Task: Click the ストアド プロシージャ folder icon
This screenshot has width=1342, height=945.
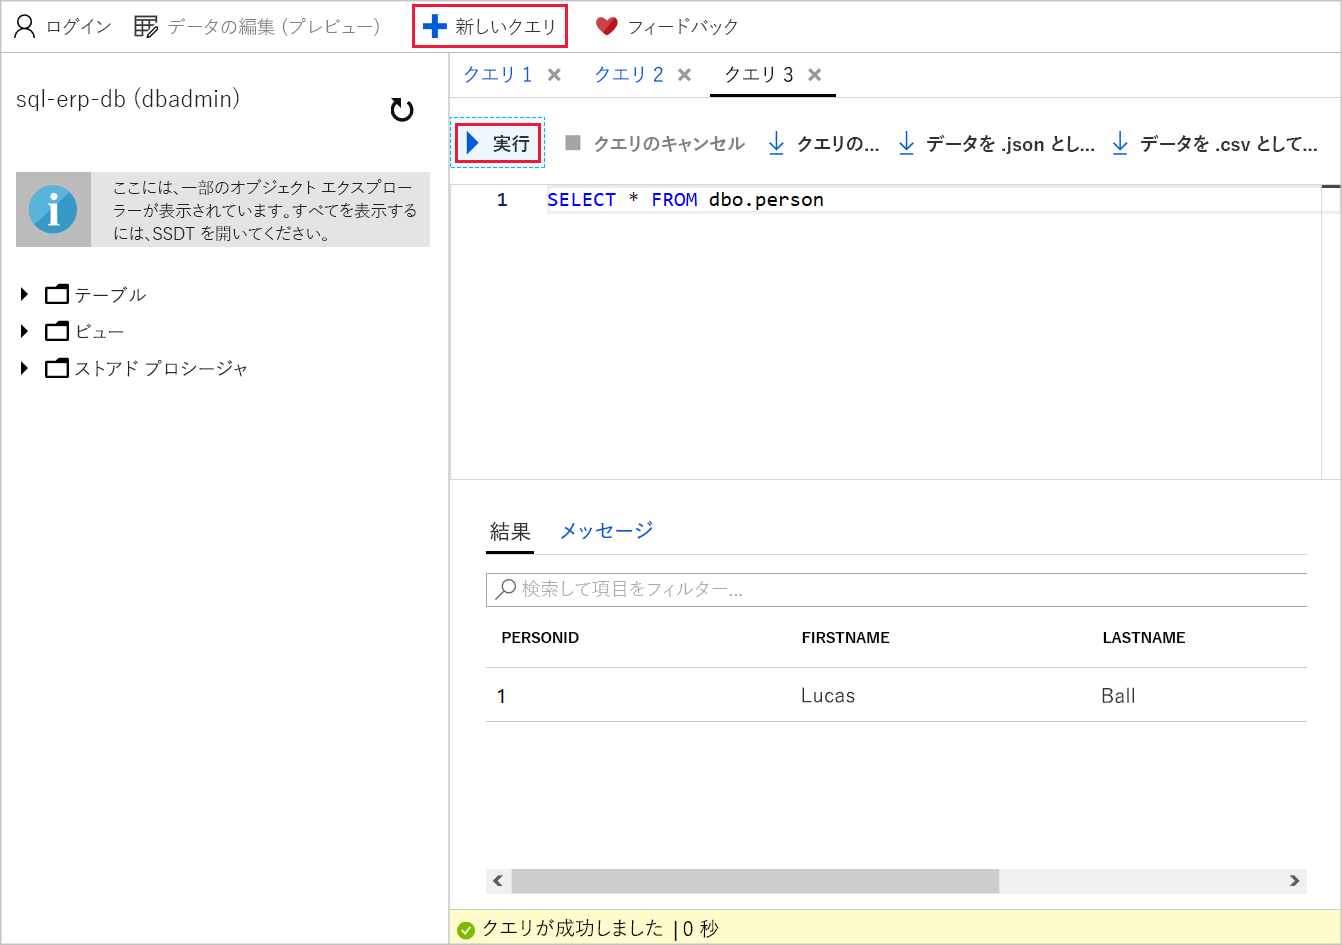Action: (57, 368)
